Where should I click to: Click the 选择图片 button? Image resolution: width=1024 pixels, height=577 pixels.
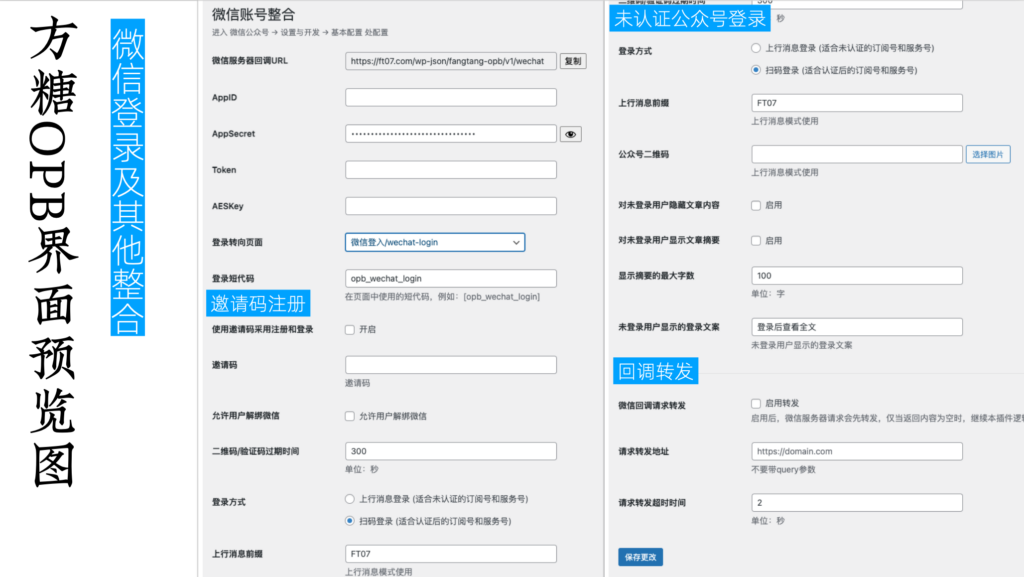tap(988, 155)
